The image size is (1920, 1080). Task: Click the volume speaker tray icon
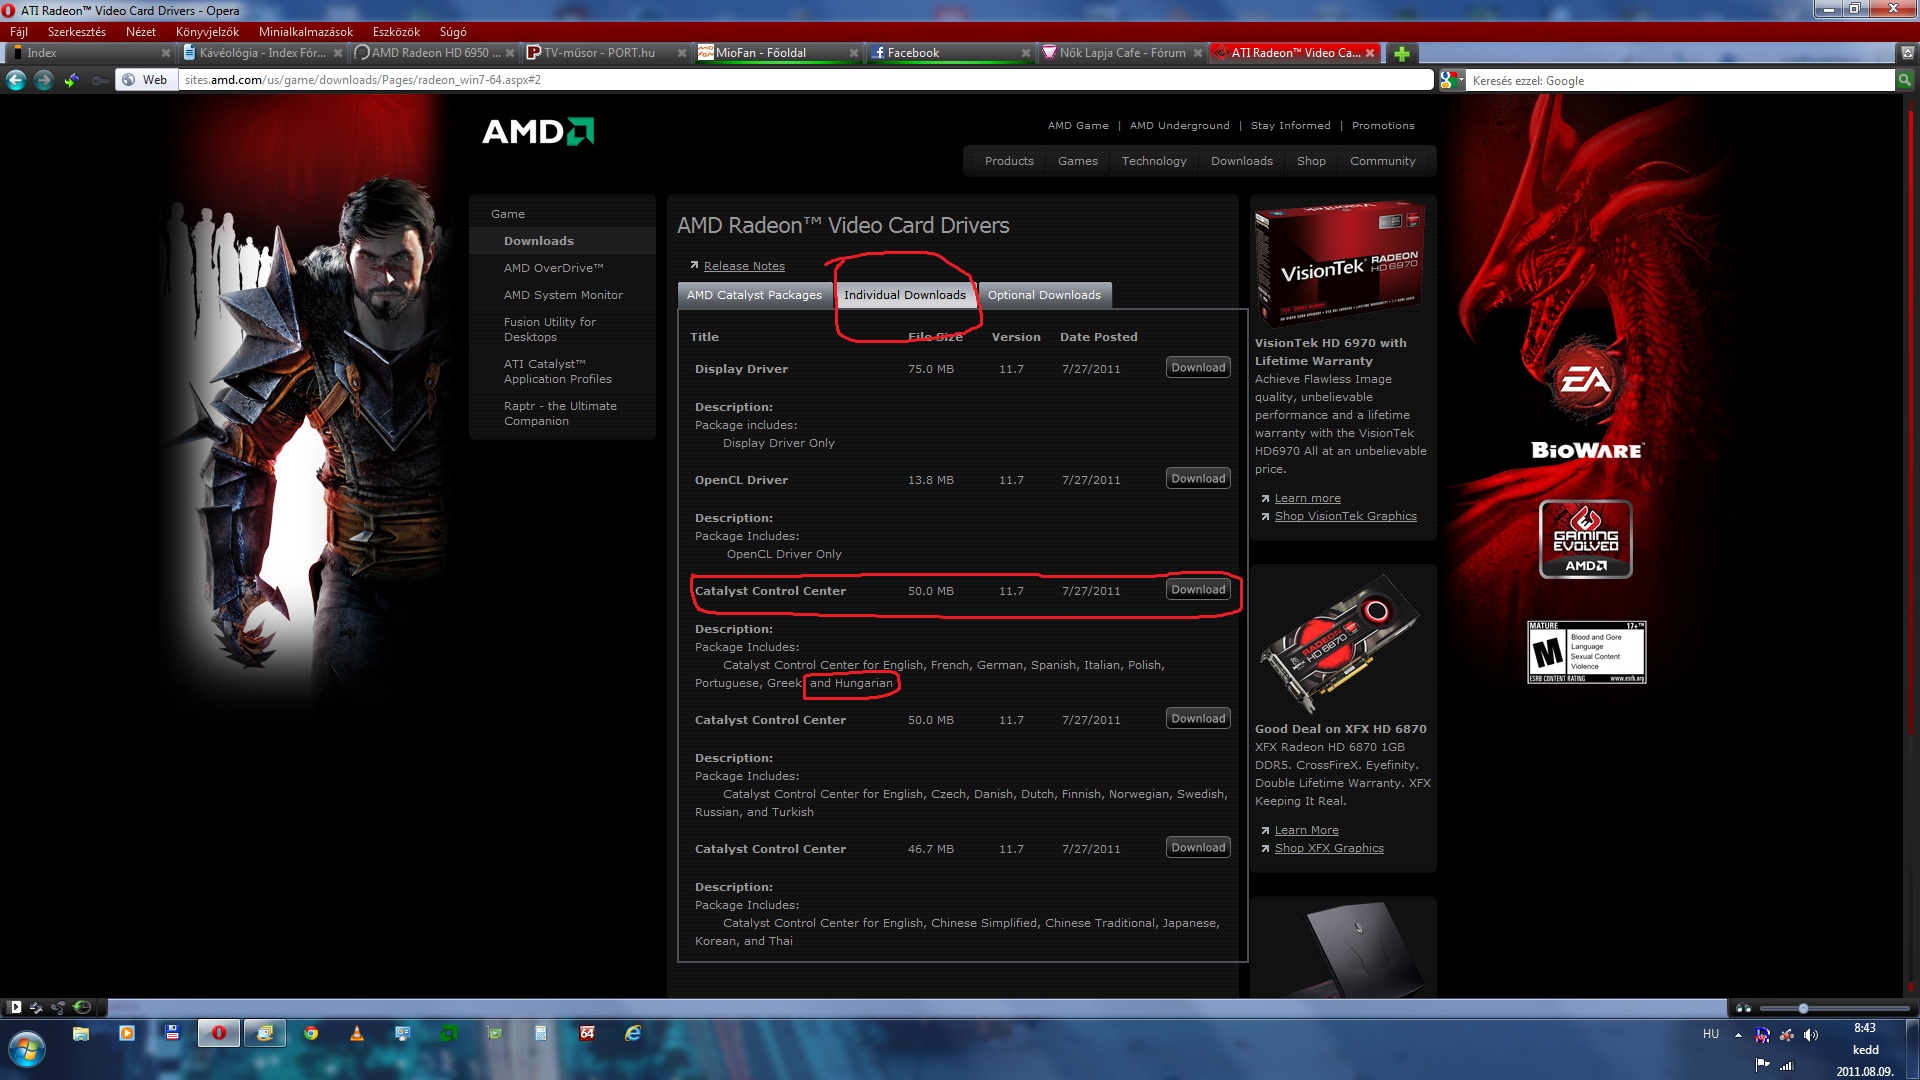click(x=1811, y=1035)
